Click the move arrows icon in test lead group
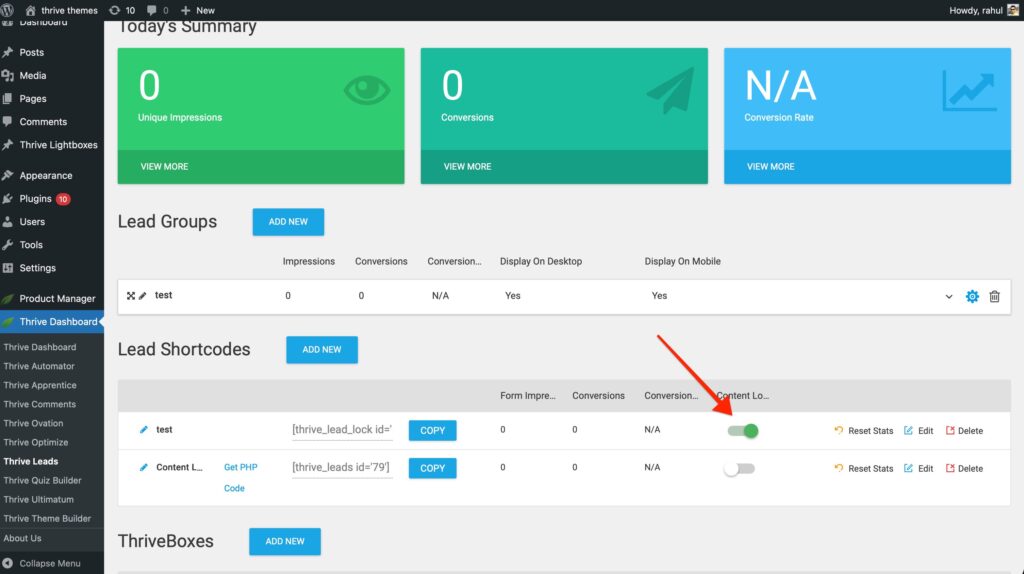This screenshot has height=574, width=1024. coord(130,296)
